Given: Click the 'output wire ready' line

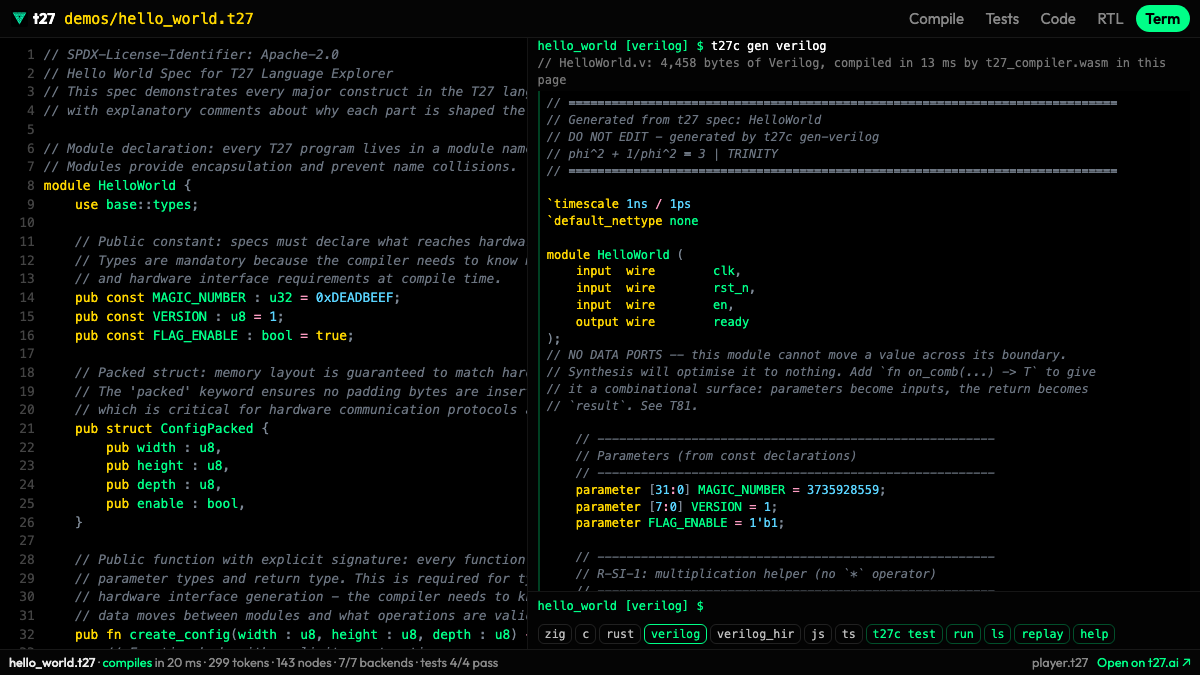Looking at the screenshot, I should click(663, 322).
